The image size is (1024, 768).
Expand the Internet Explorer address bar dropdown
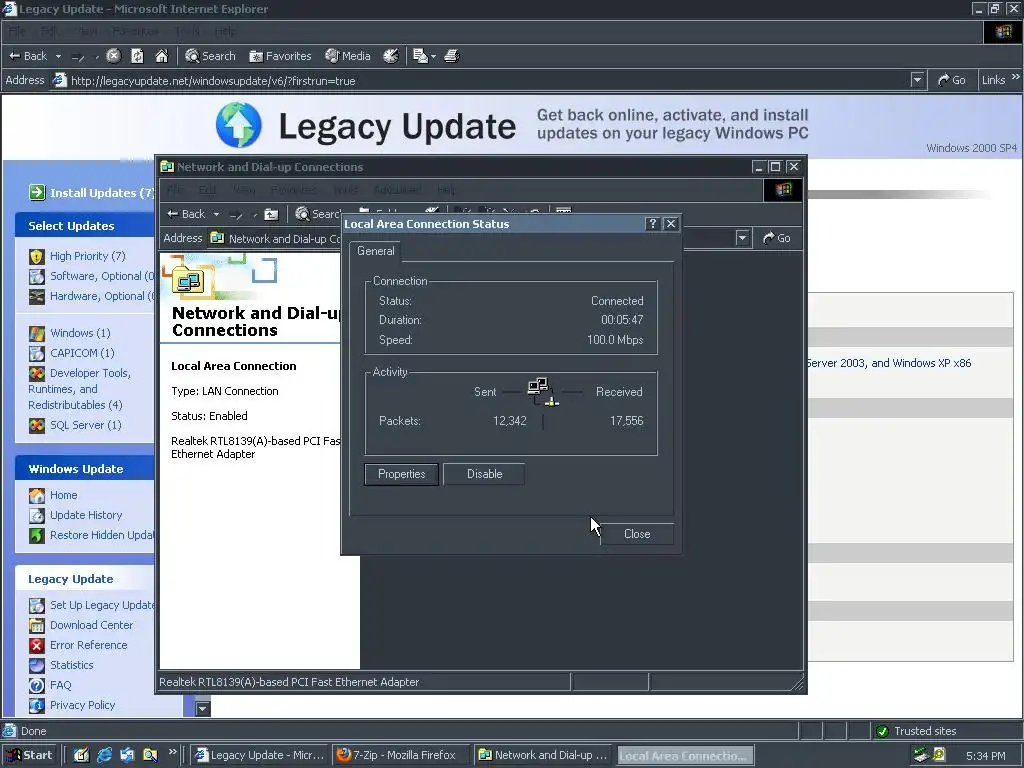[x=918, y=80]
